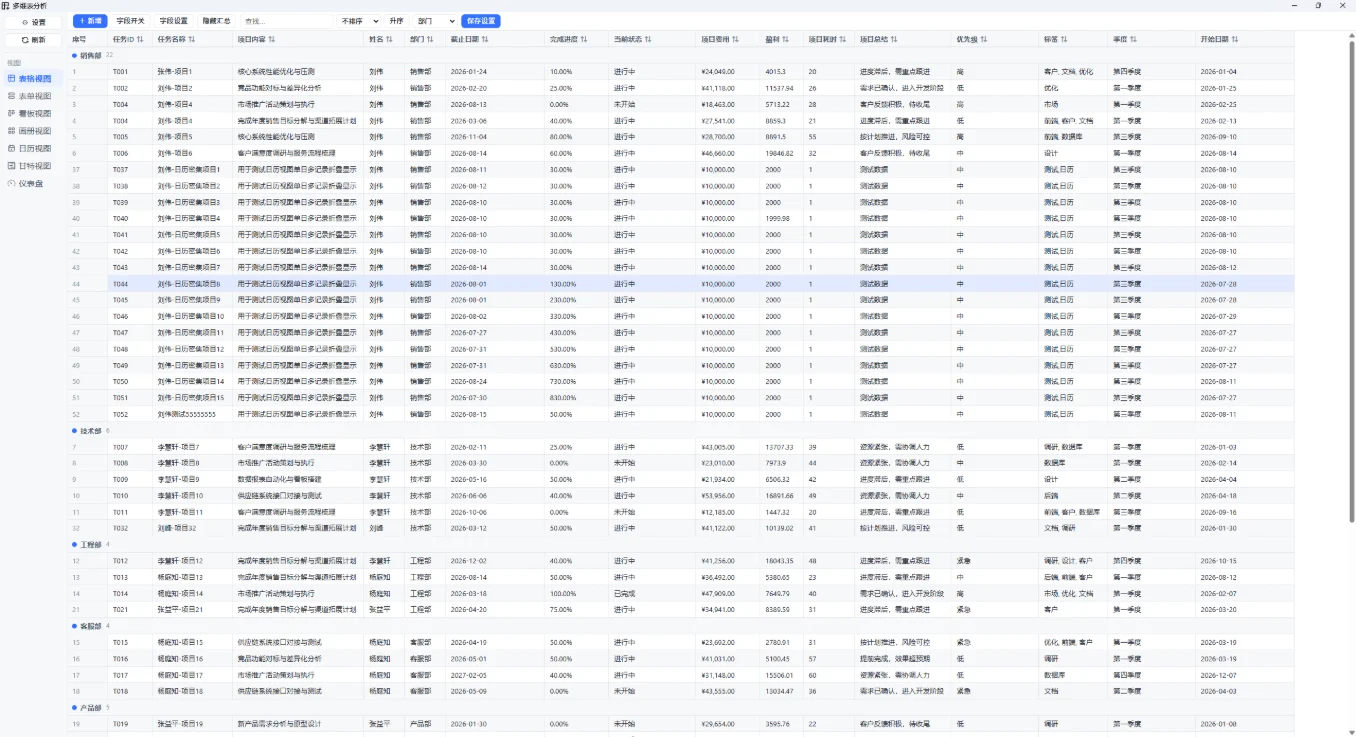Focus the 查找 search field
Viewport: 1356px width, 737px height.
coord(286,20)
